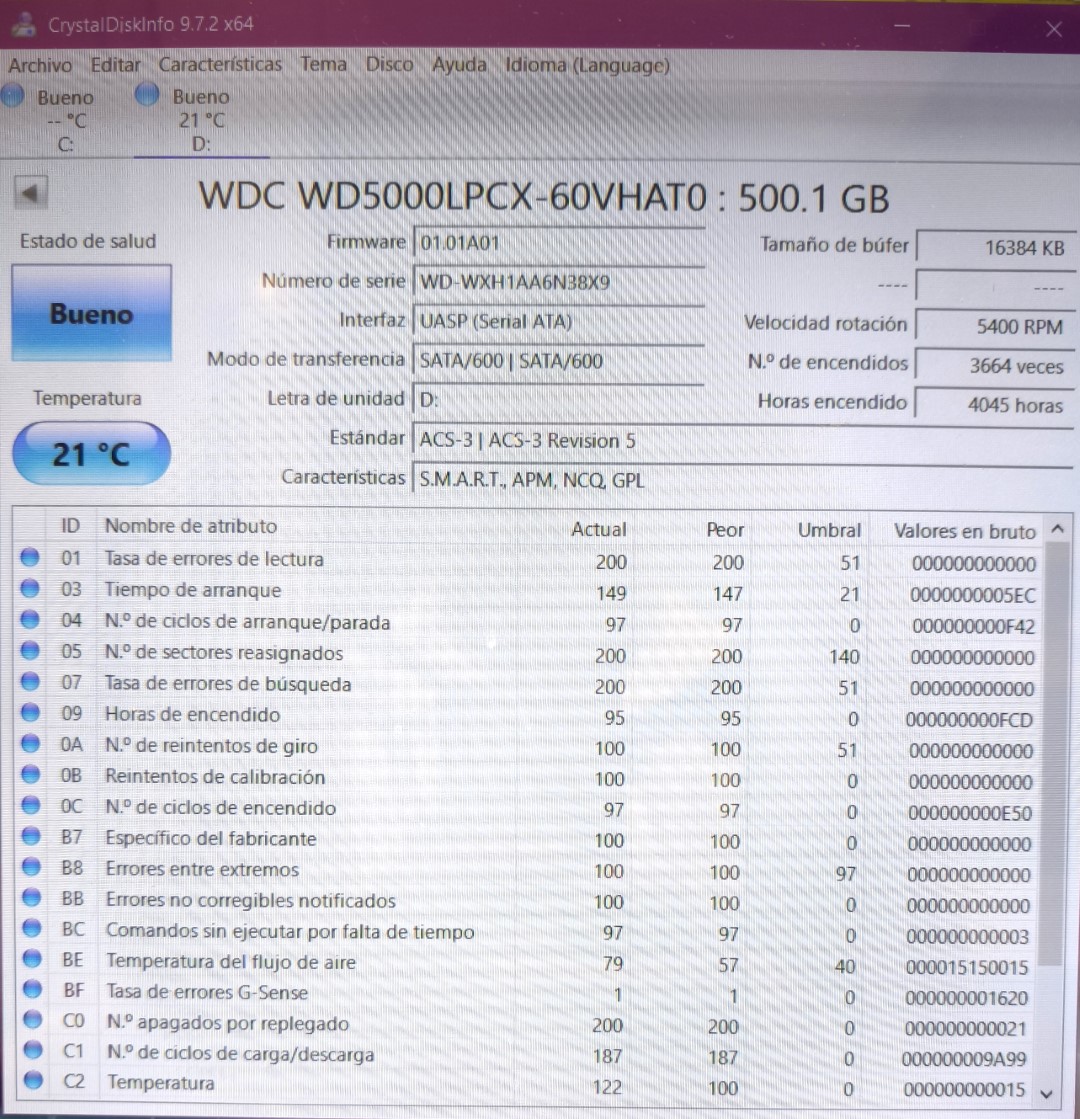Click the blue status icon for attribute 05
This screenshot has height=1119, width=1080.
30,650
